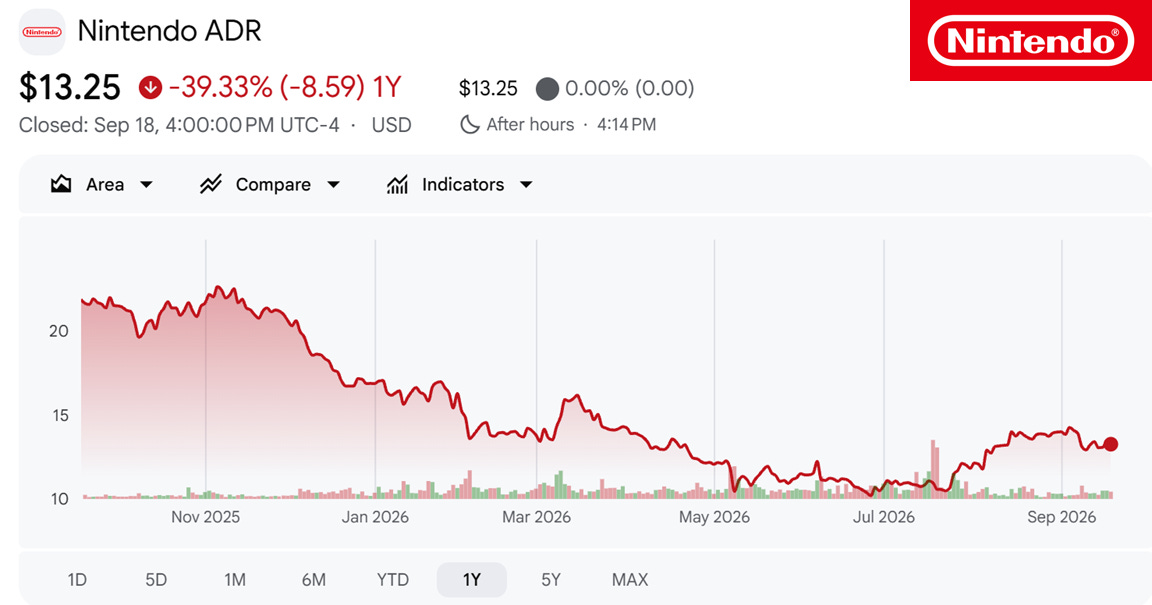
Task: Select the 1M time range
Action: click(235, 579)
